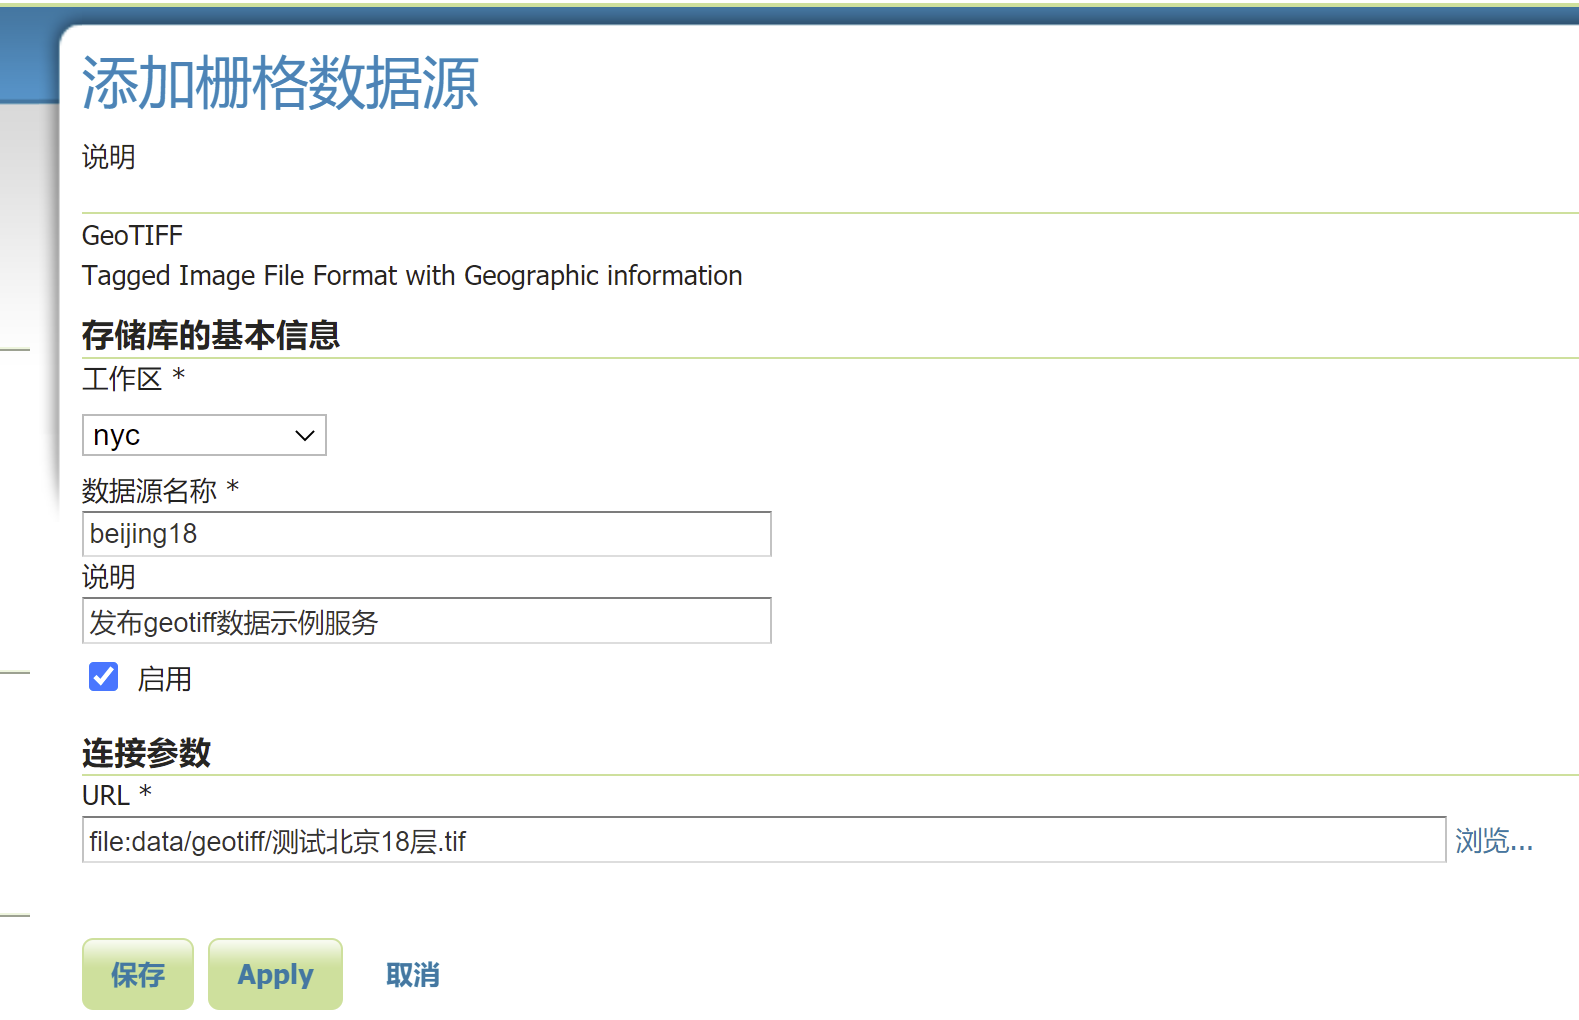Image resolution: width=1579 pixels, height=1020 pixels.
Task: Click the URL field label
Action: pos(106,795)
